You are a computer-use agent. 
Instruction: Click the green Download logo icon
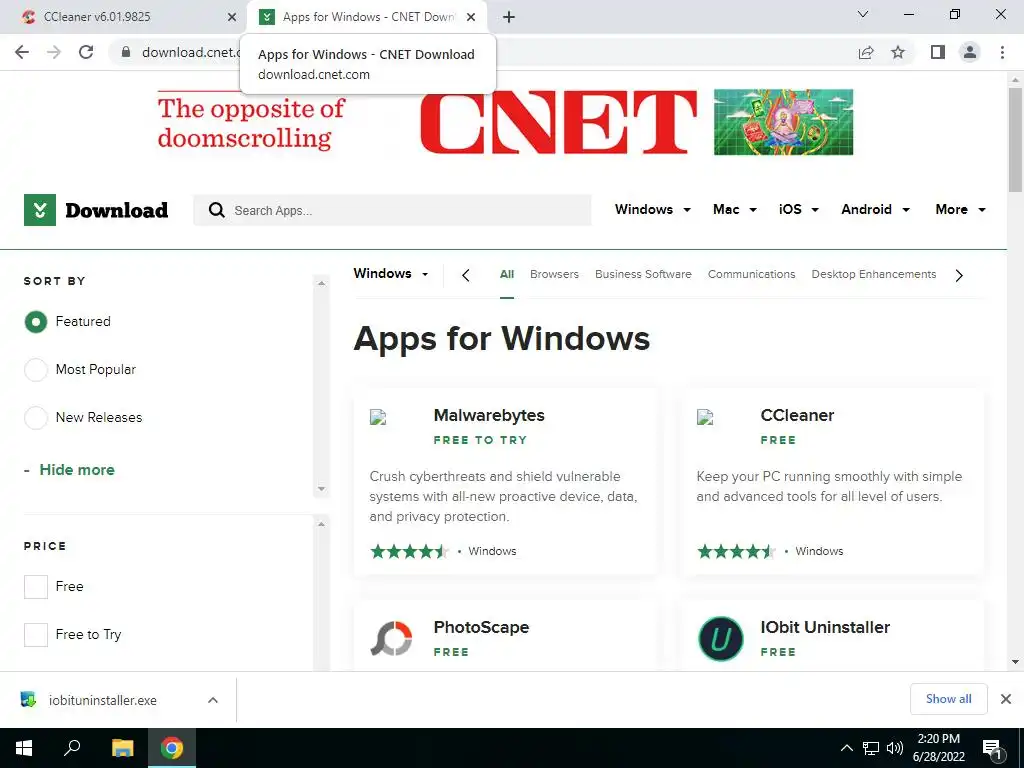40,210
